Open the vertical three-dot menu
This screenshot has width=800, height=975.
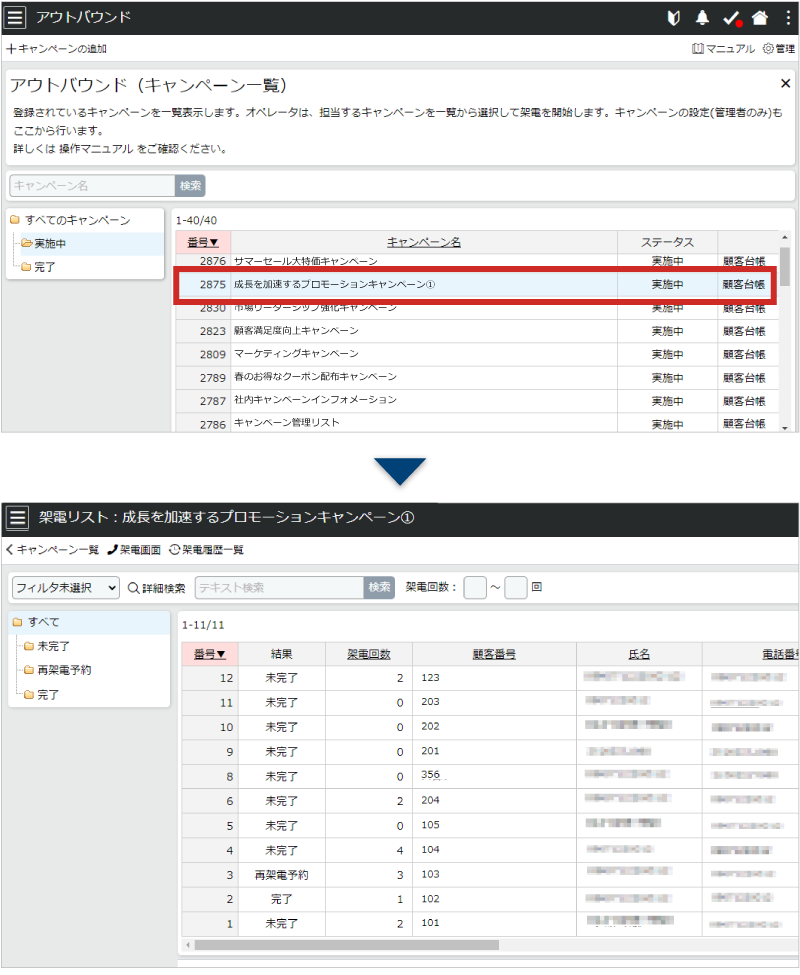click(x=788, y=18)
